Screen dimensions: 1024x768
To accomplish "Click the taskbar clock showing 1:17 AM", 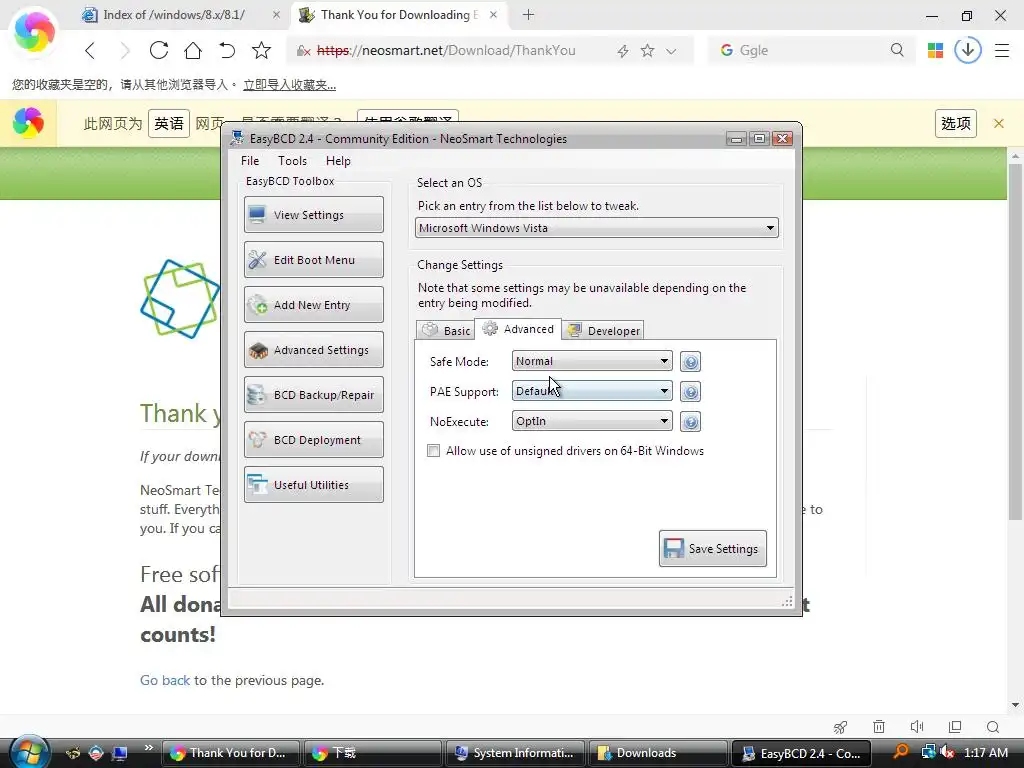I will [x=985, y=753].
